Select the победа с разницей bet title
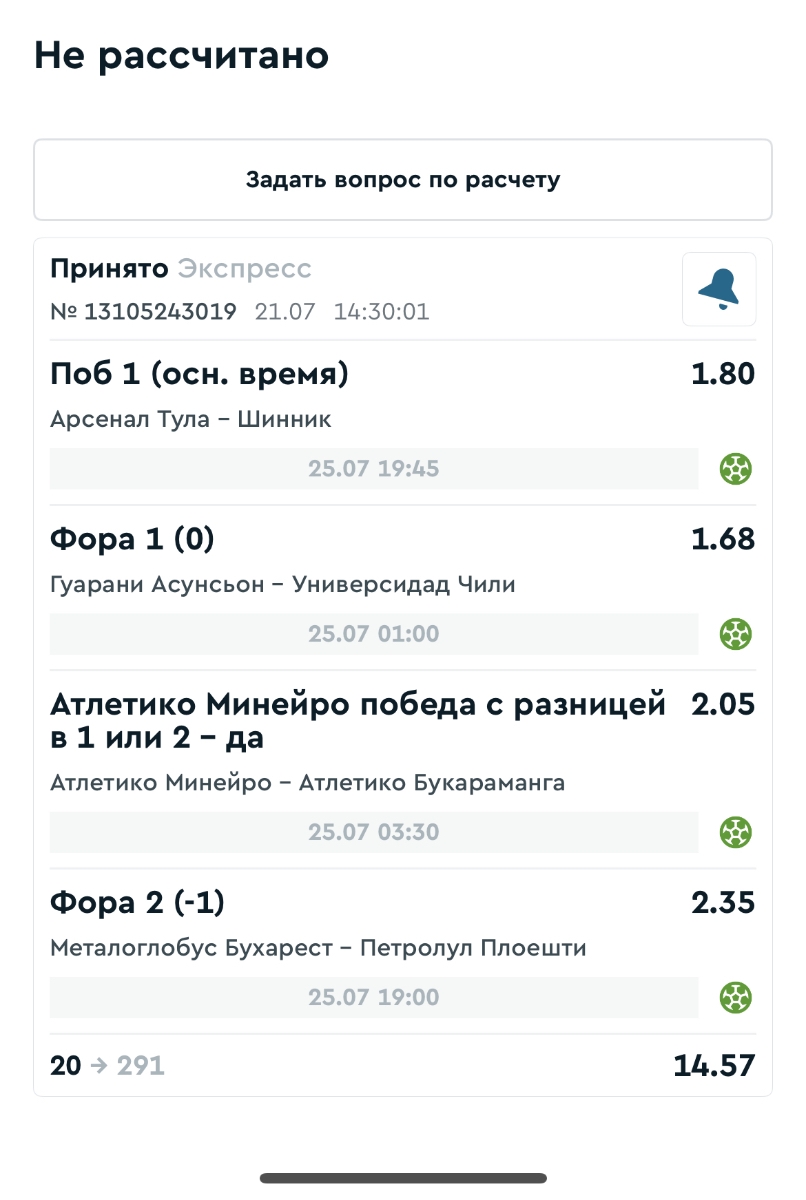This screenshot has width=806, height=1200. tap(357, 721)
